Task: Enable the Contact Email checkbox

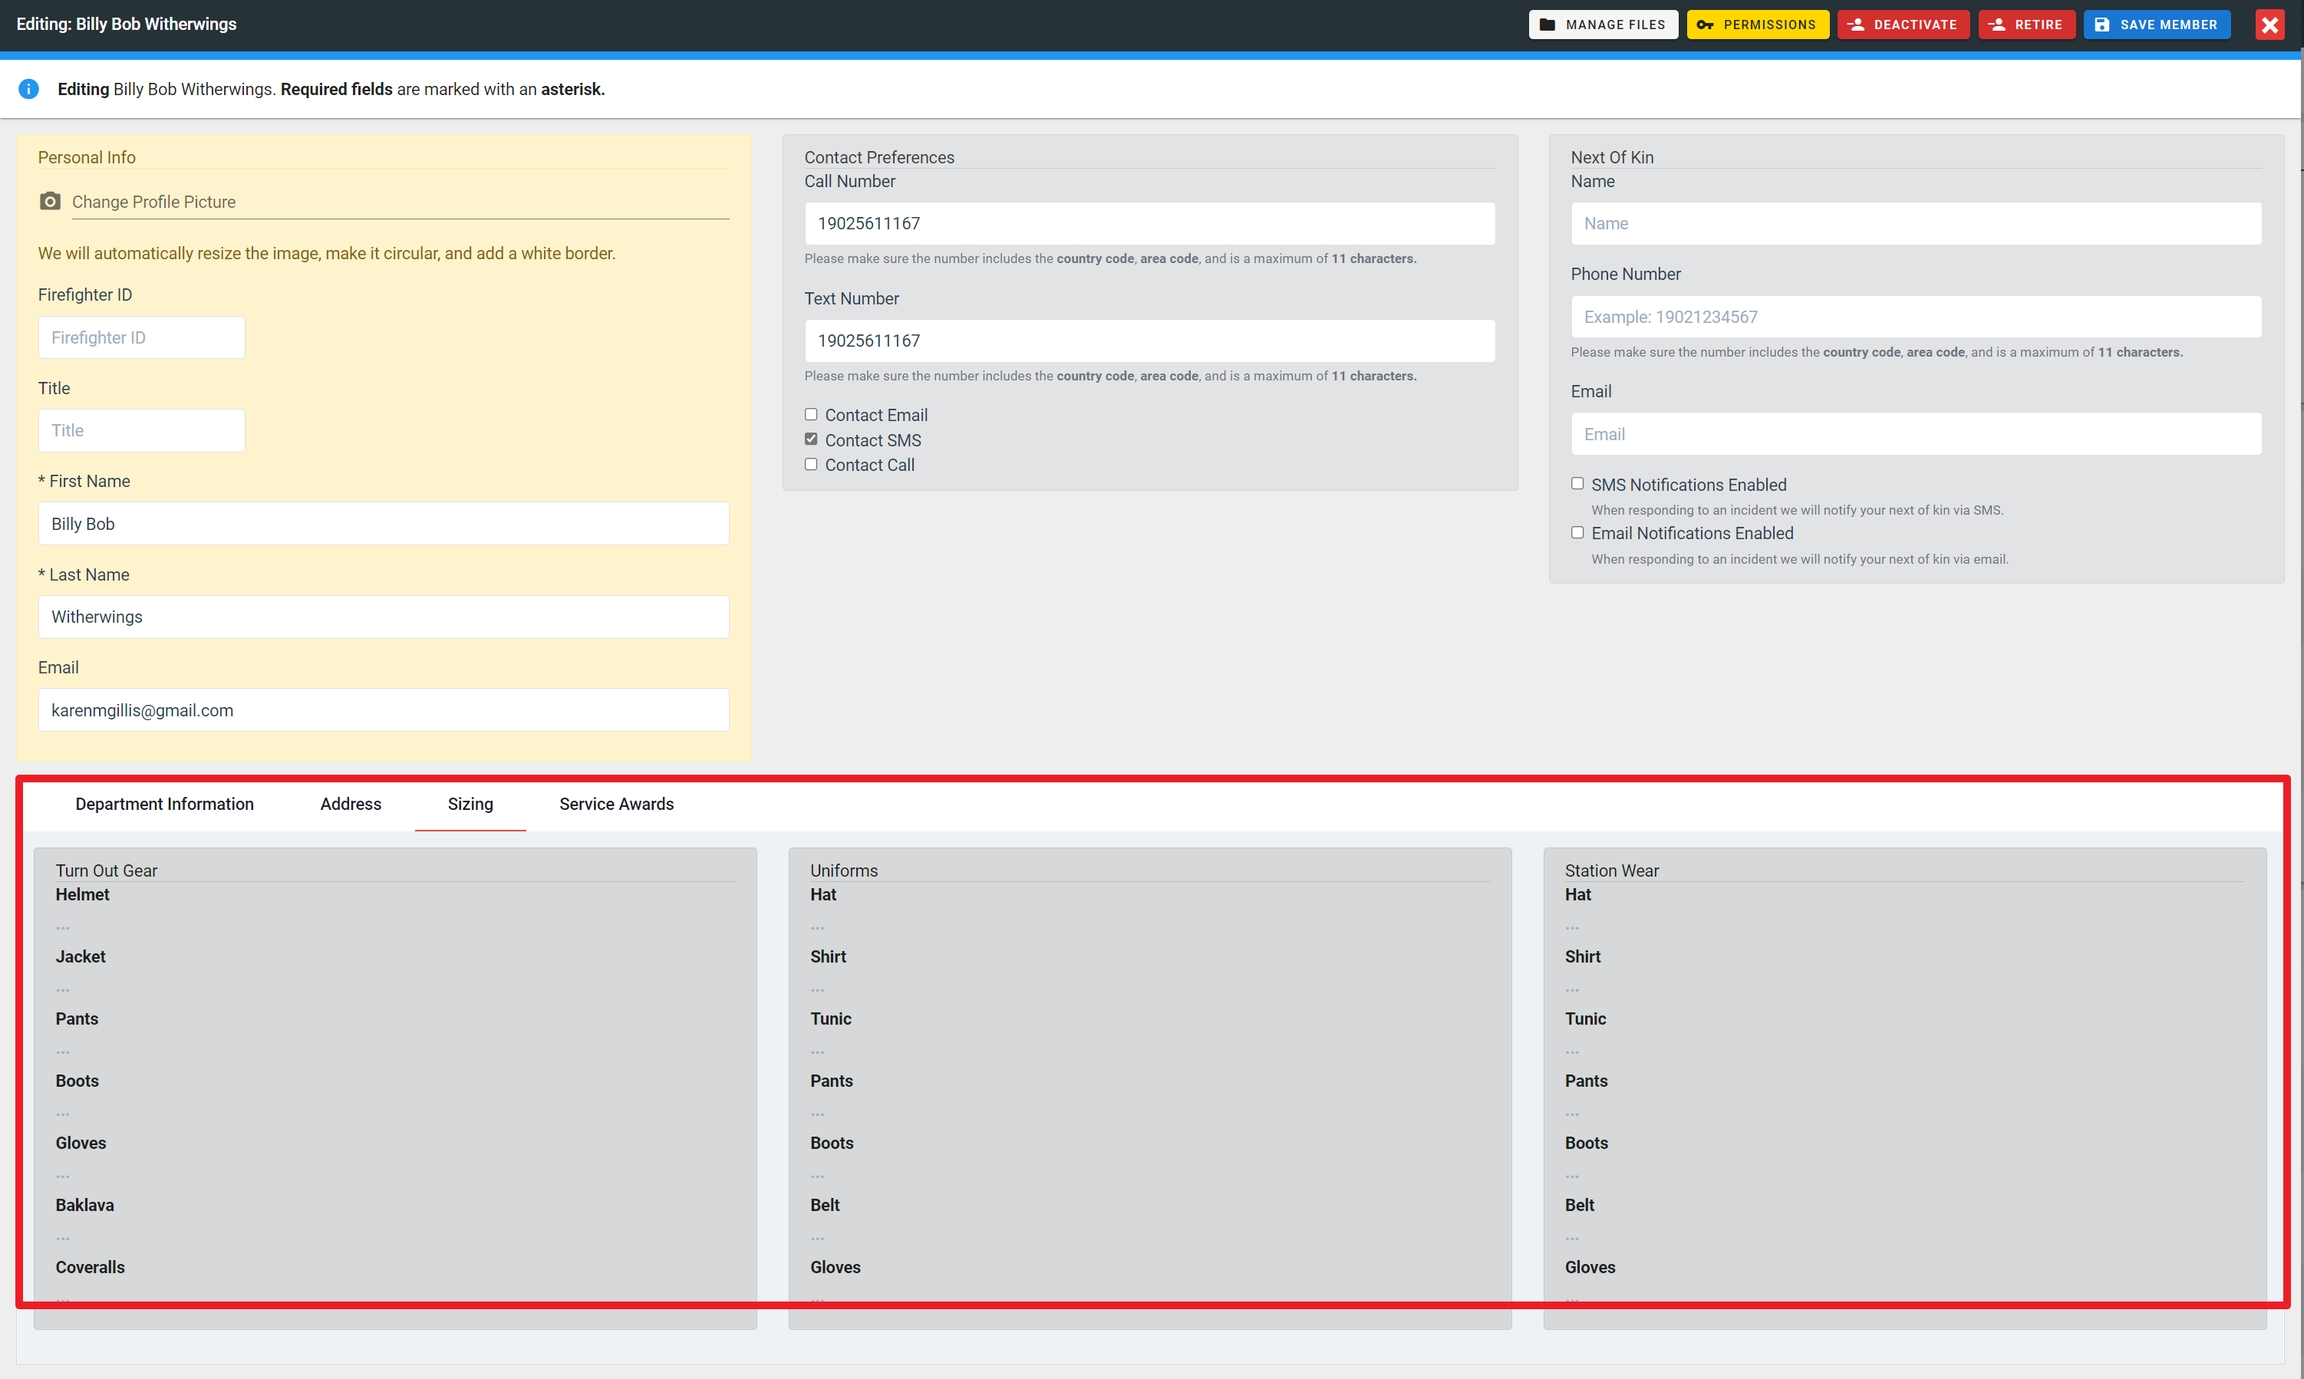Action: 811,414
